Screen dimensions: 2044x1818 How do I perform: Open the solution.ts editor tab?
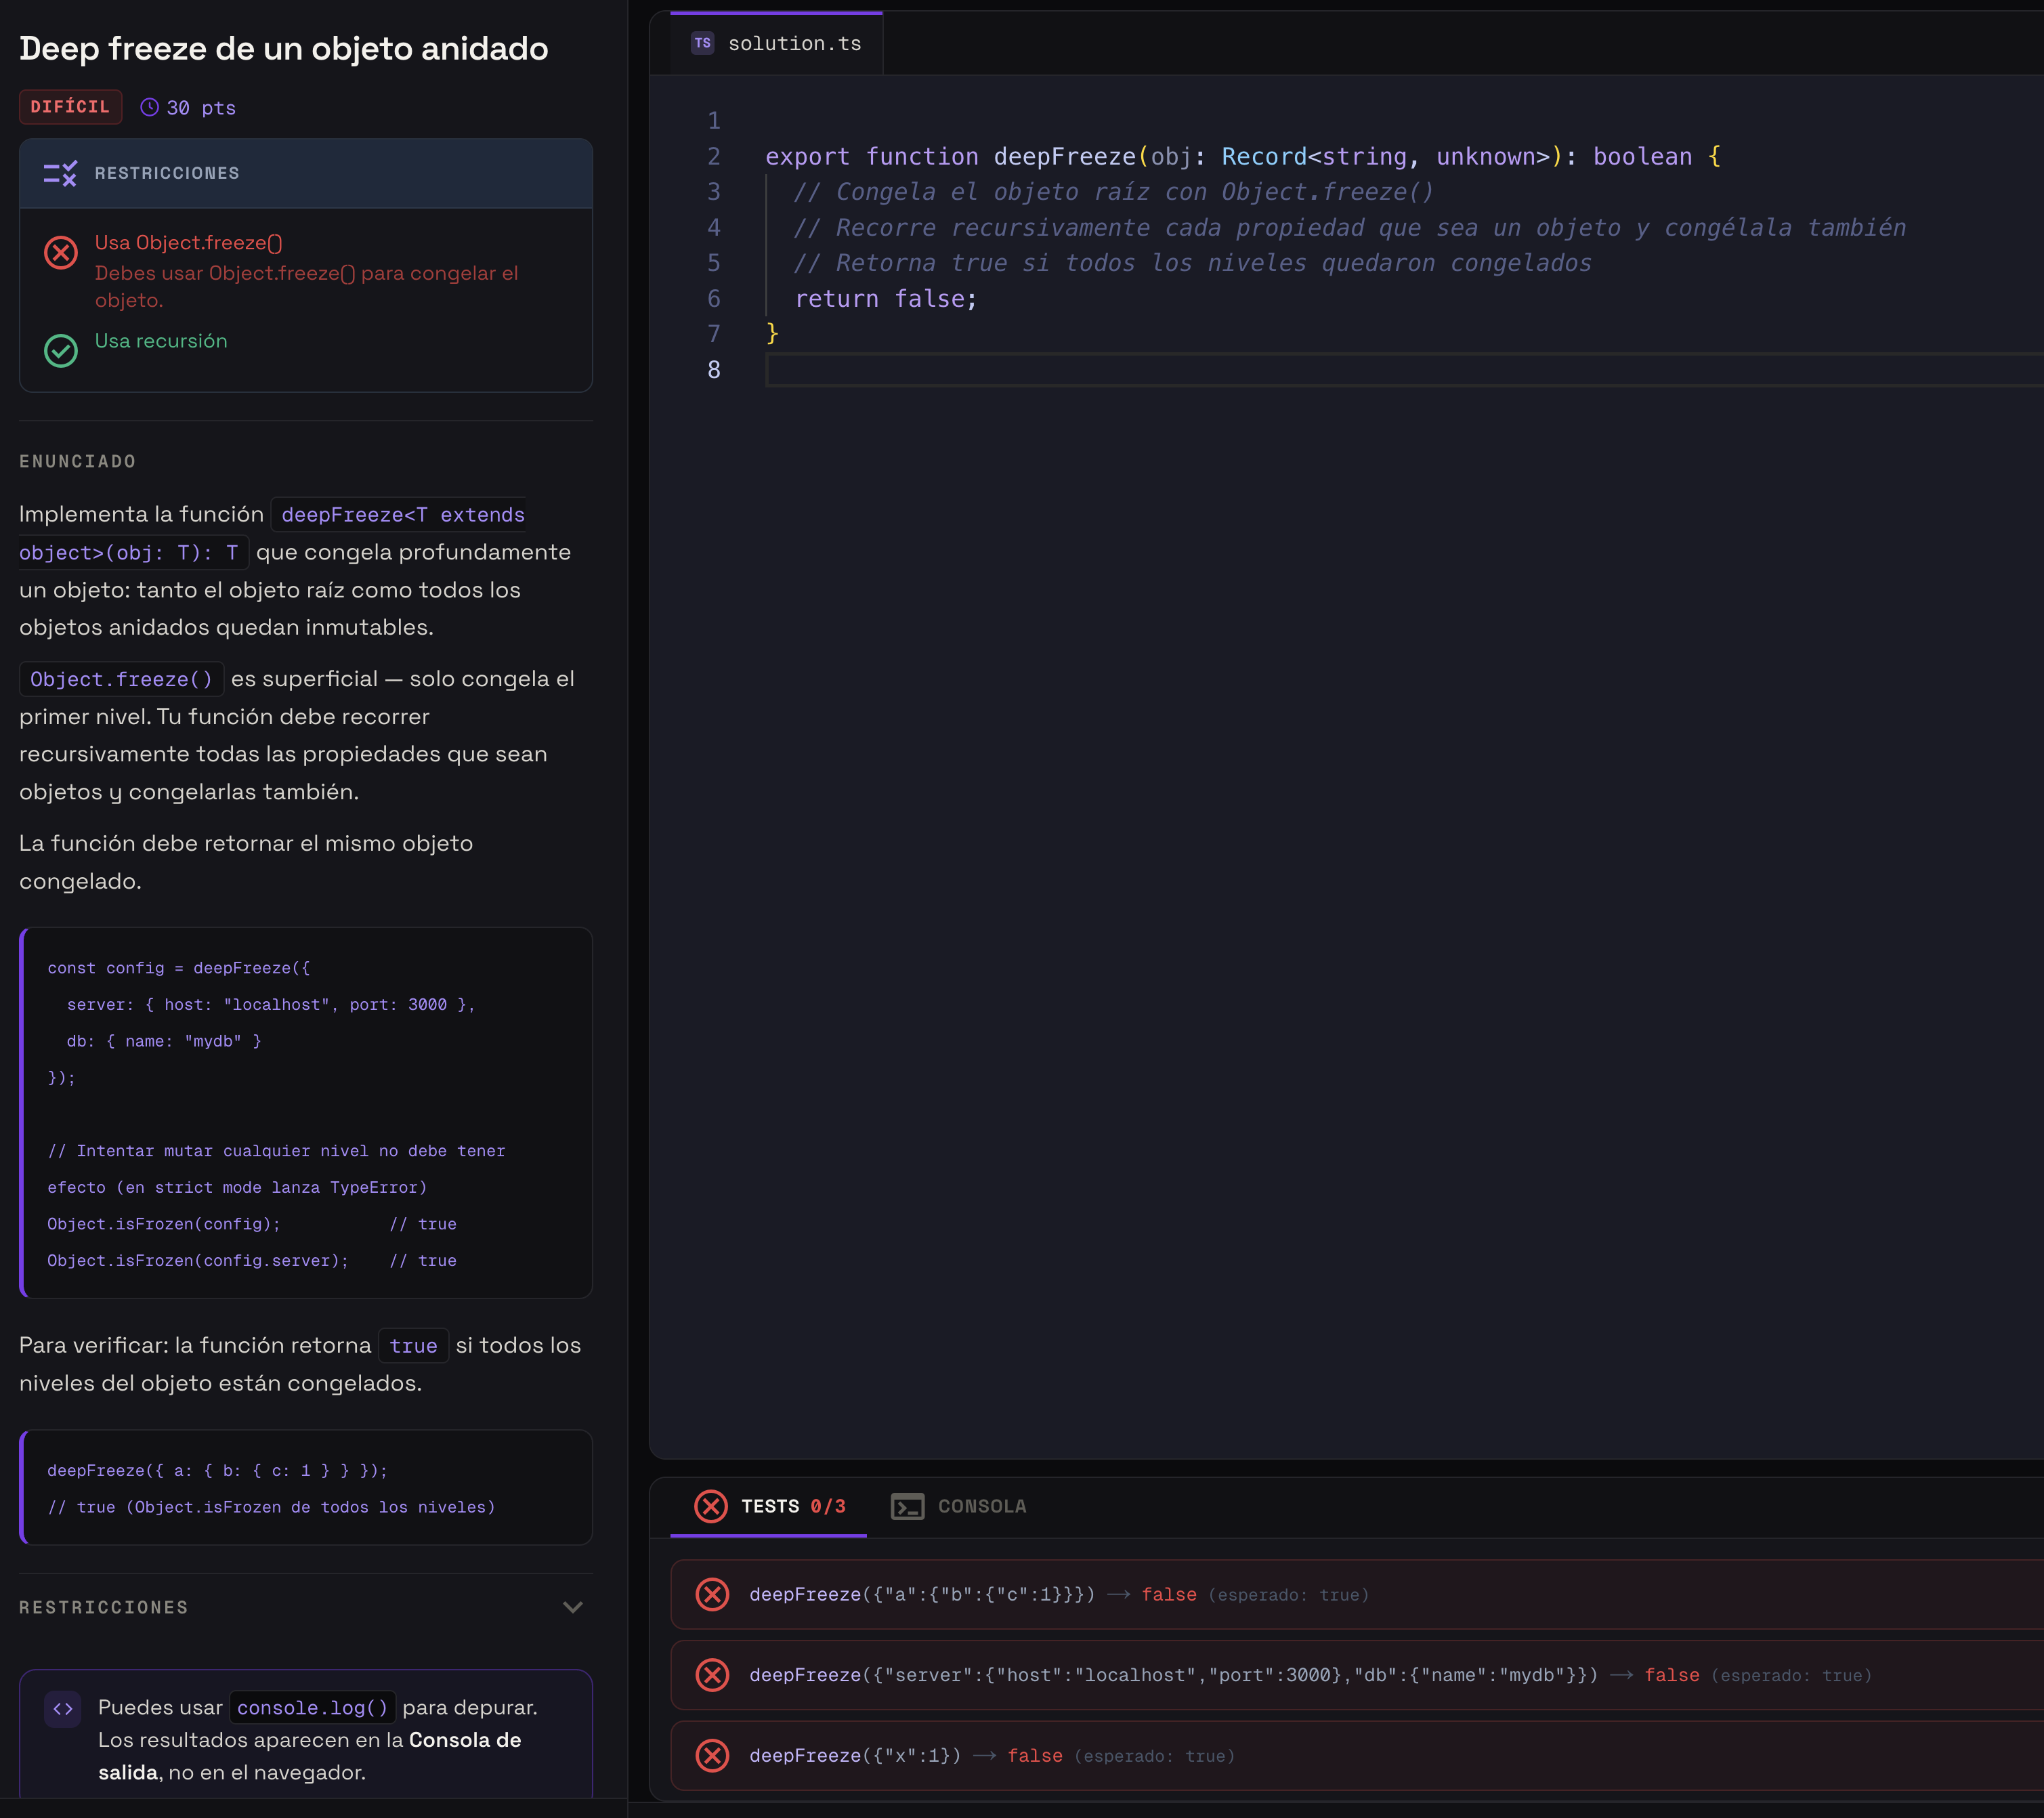[x=776, y=43]
